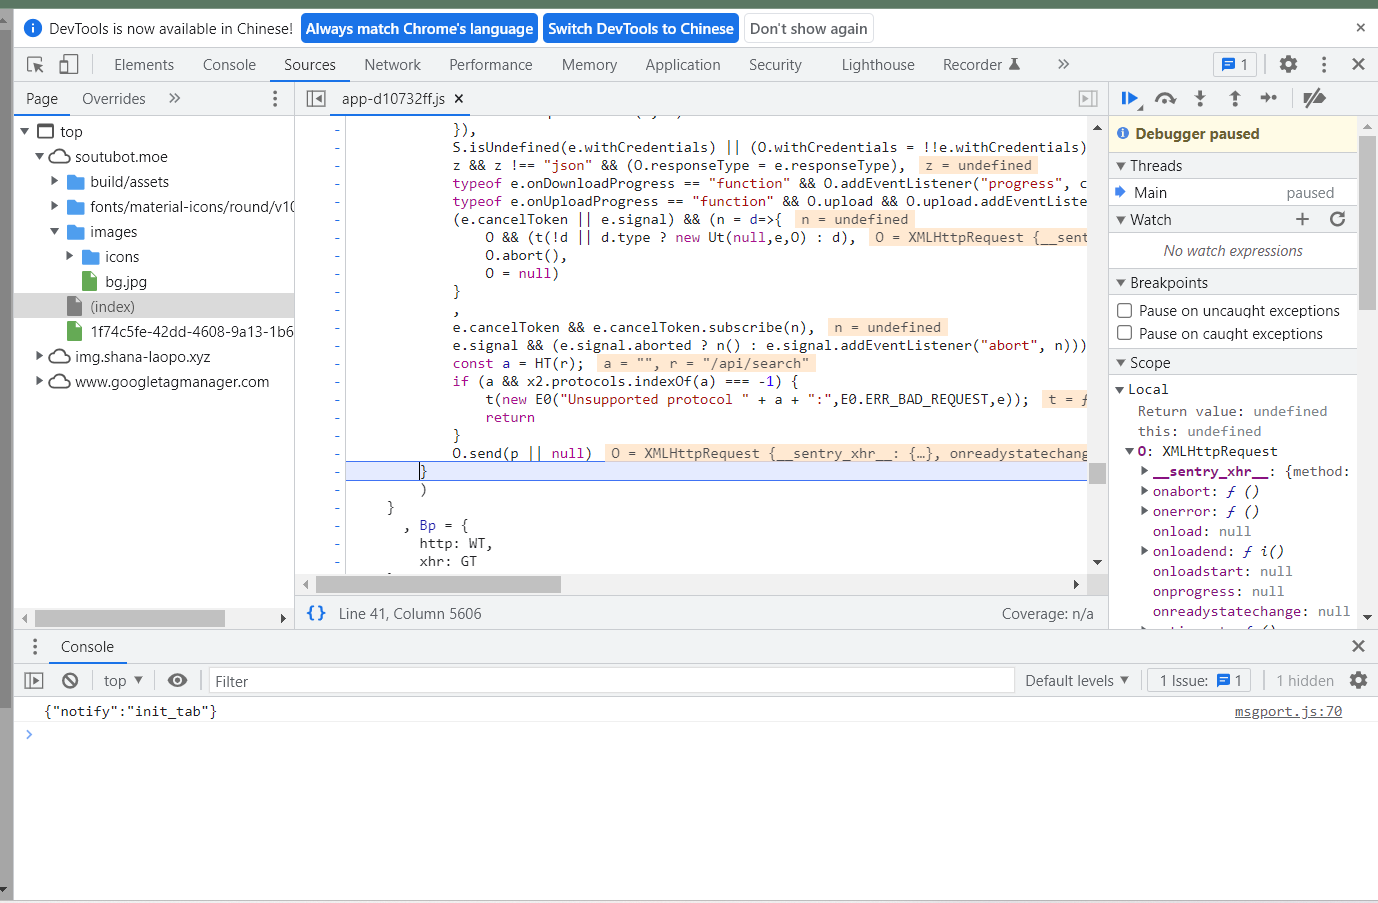Close the console drawer
This screenshot has width=1378, height=903.
[x=1358, y=646]
